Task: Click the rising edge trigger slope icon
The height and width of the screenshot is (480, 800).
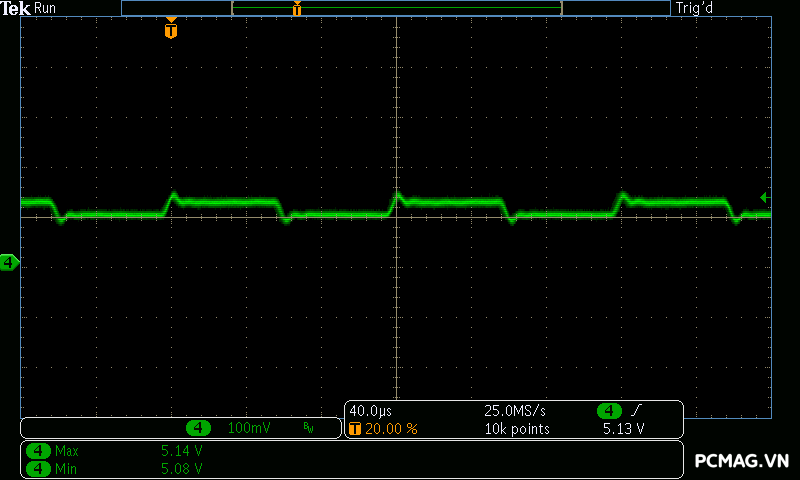Action: coord(637,411)
